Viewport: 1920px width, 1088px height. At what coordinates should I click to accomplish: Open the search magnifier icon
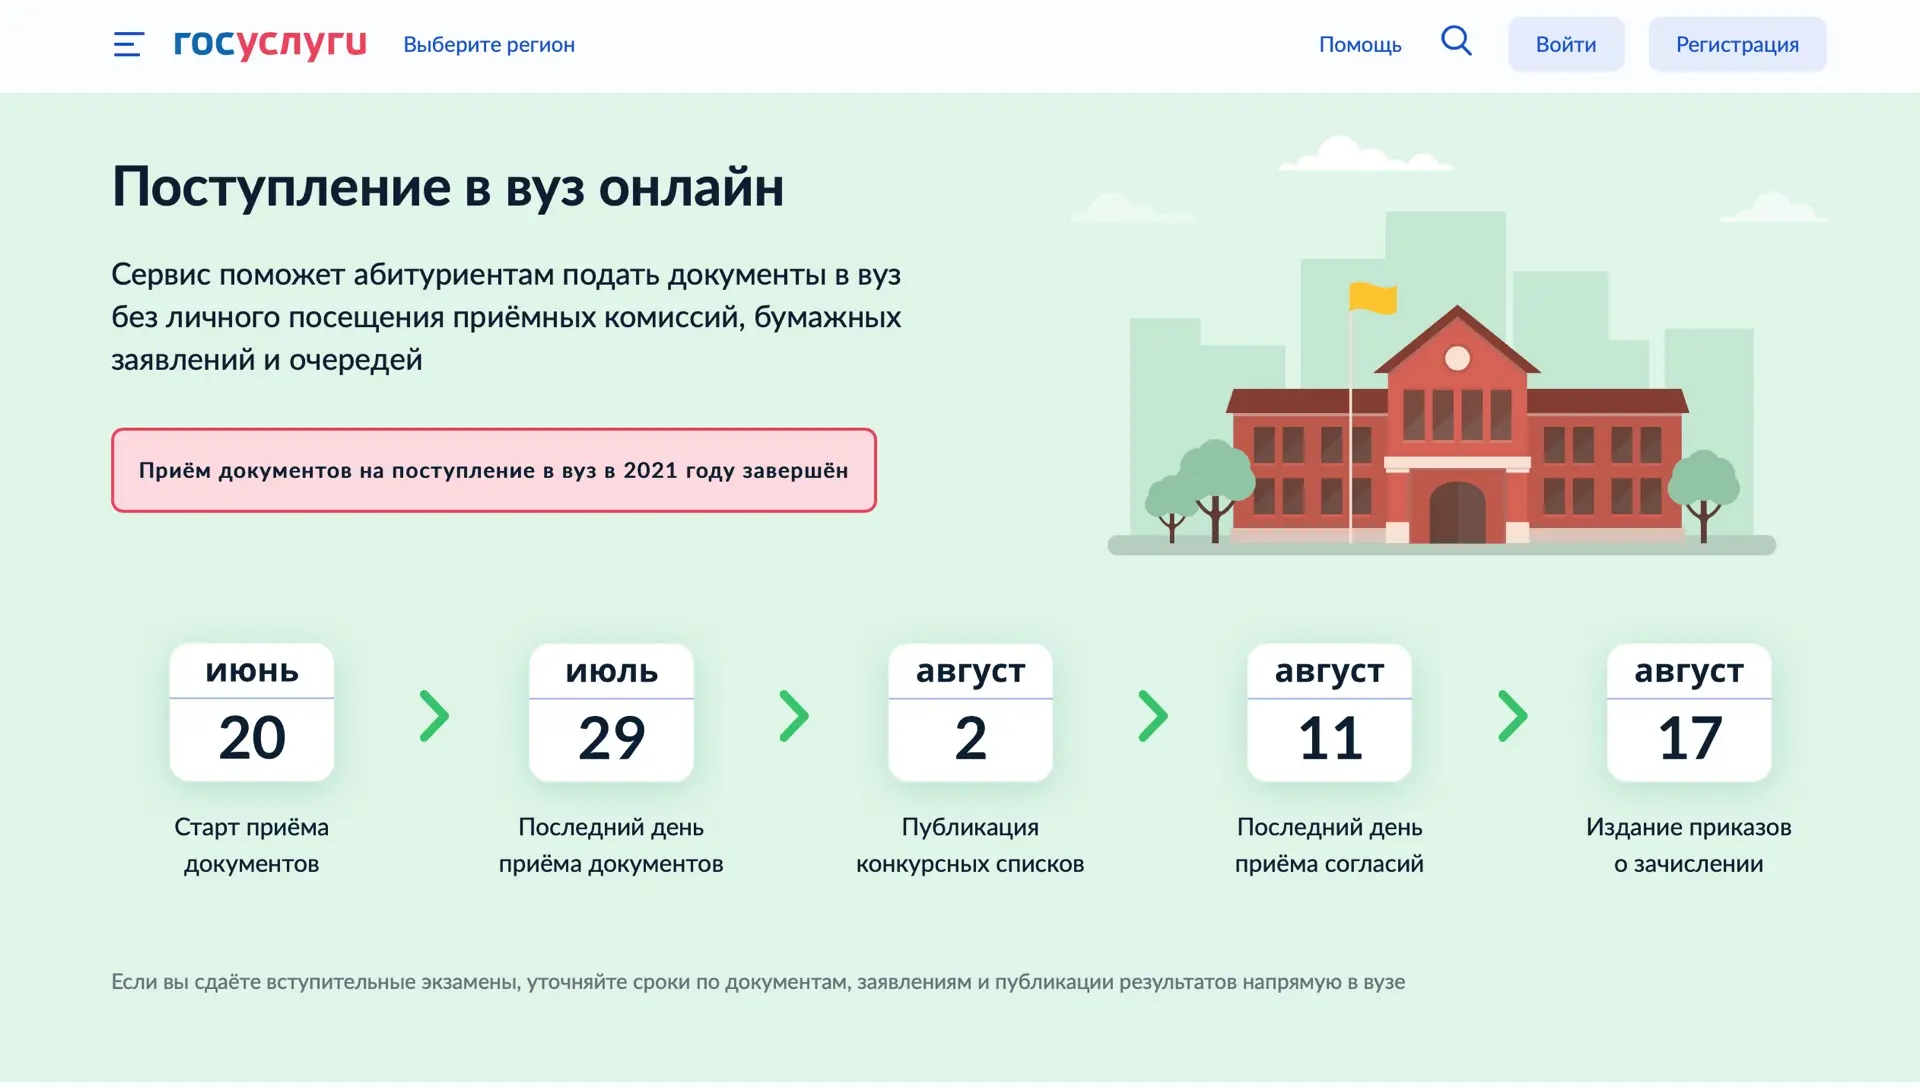[1456, 41]
